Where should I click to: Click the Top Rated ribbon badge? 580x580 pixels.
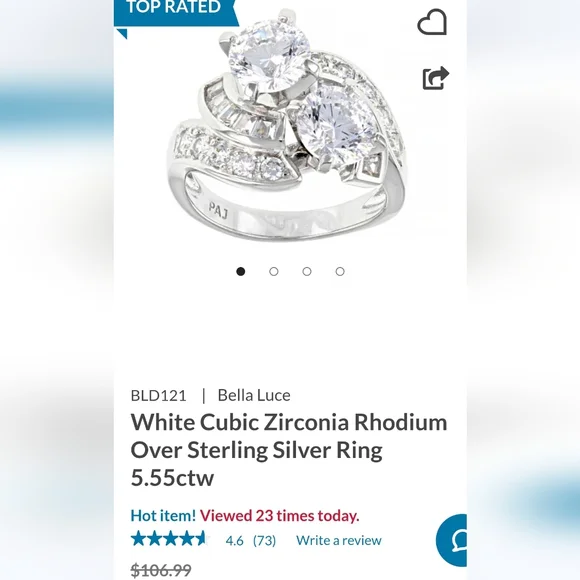tap(175, 13)
